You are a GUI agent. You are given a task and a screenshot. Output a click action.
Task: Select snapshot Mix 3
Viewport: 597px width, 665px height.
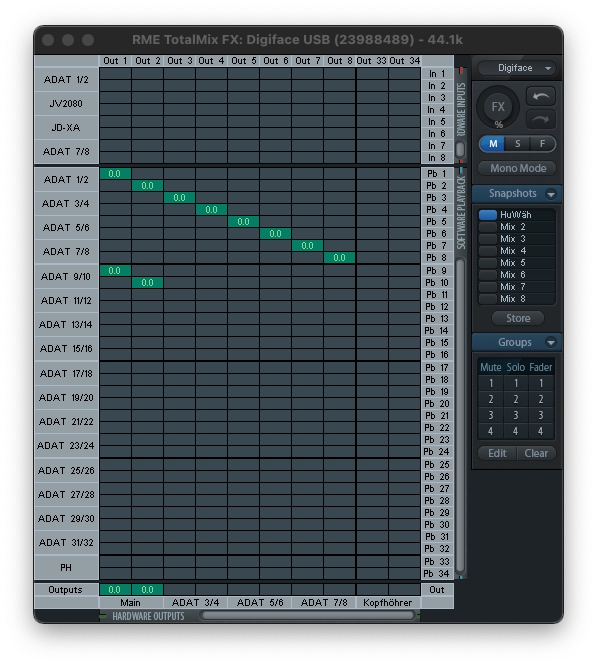[x=516, y=239]
